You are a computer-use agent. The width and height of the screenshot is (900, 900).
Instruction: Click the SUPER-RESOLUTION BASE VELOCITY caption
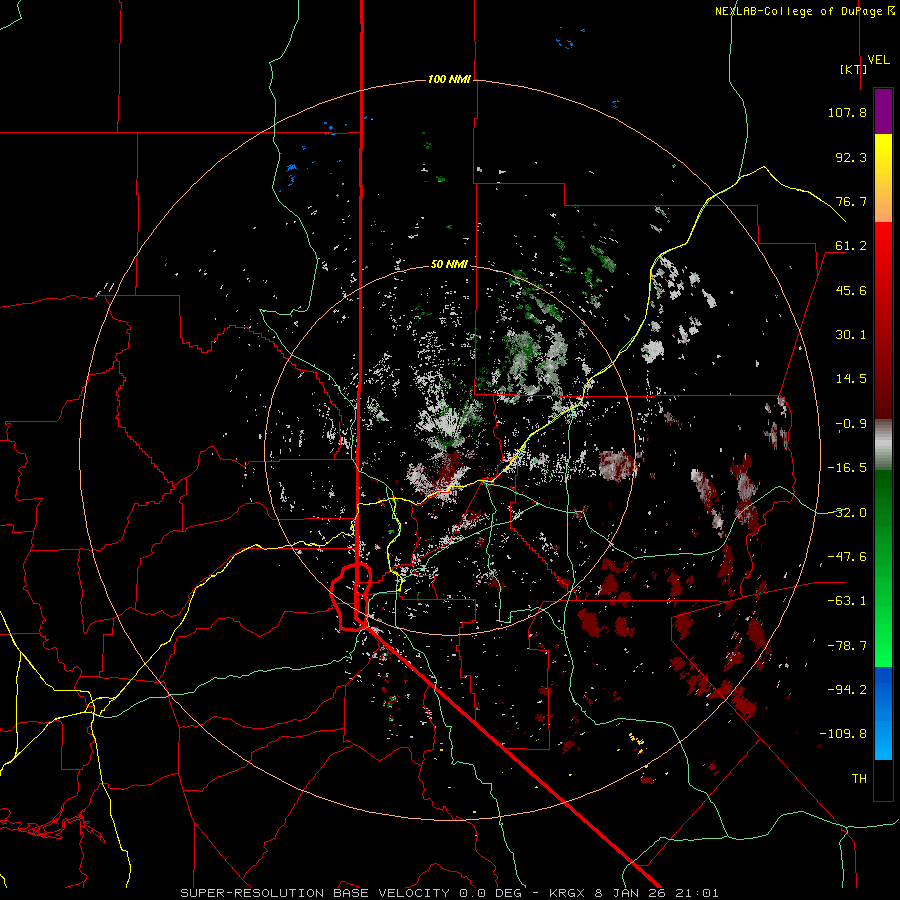pos(315,893)
